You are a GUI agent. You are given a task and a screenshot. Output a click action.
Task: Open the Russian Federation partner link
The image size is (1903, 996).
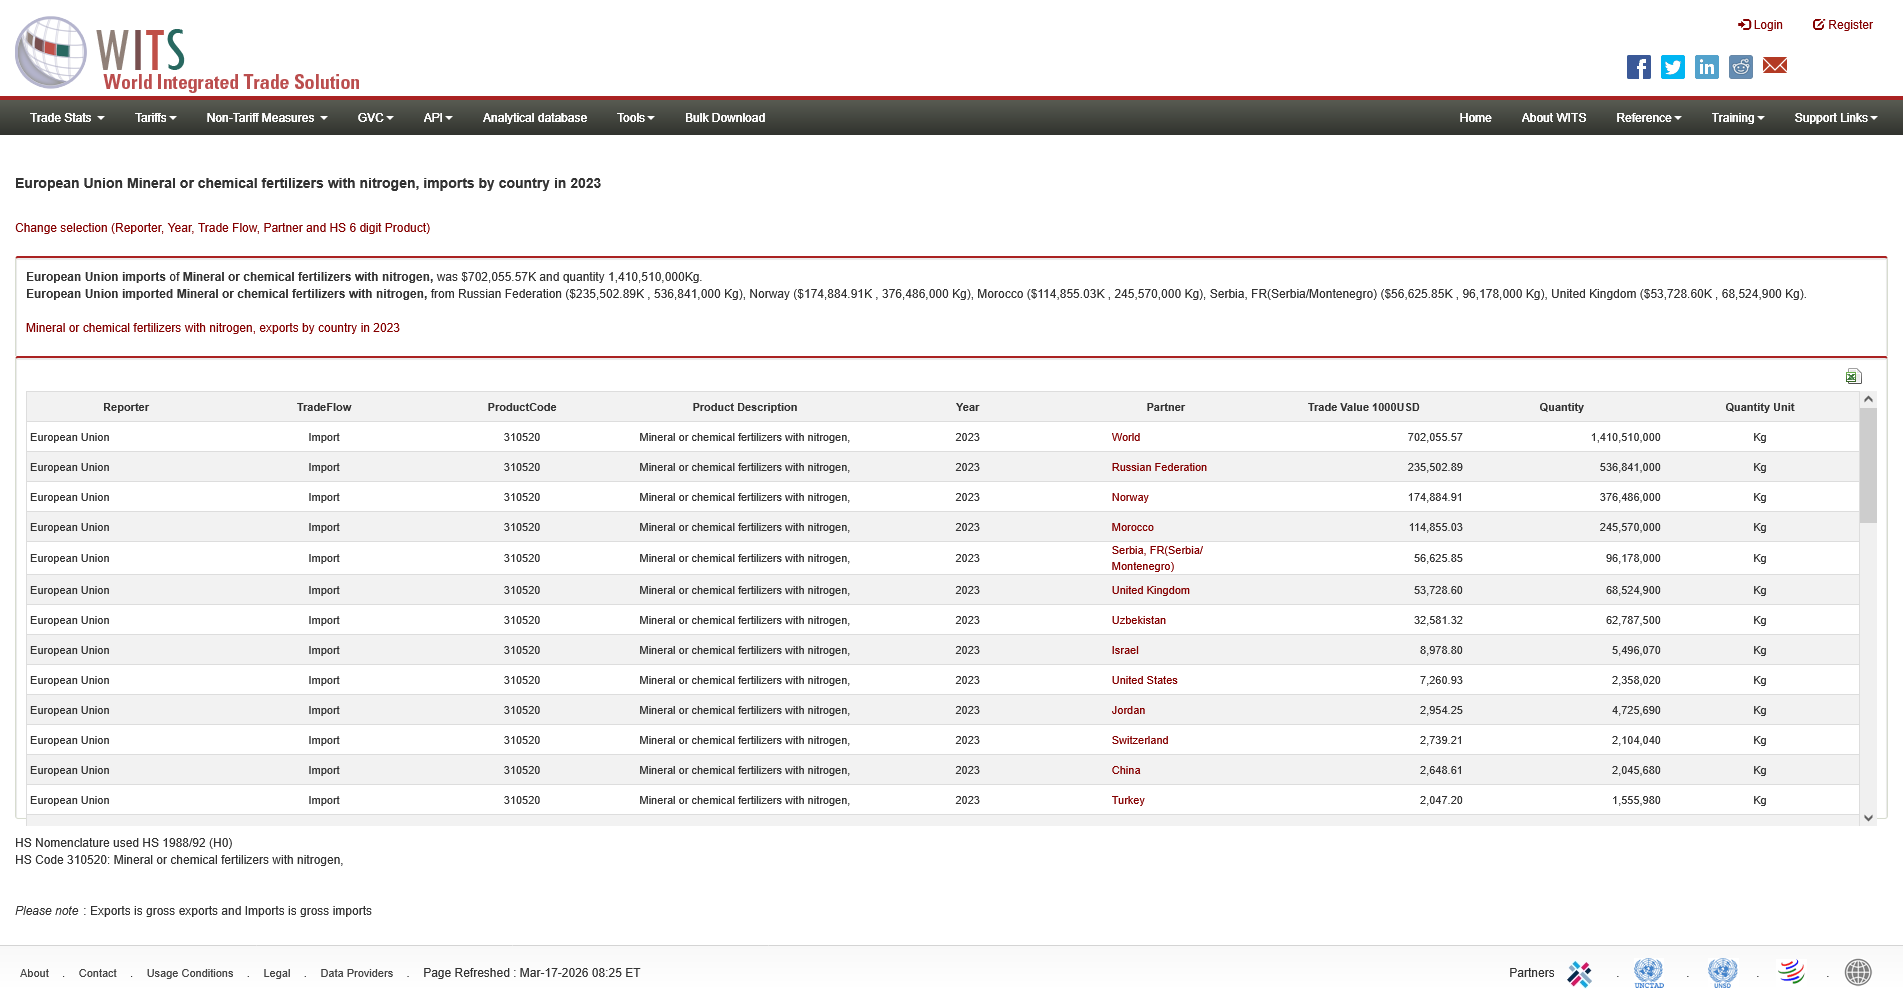click(1158, 467)
